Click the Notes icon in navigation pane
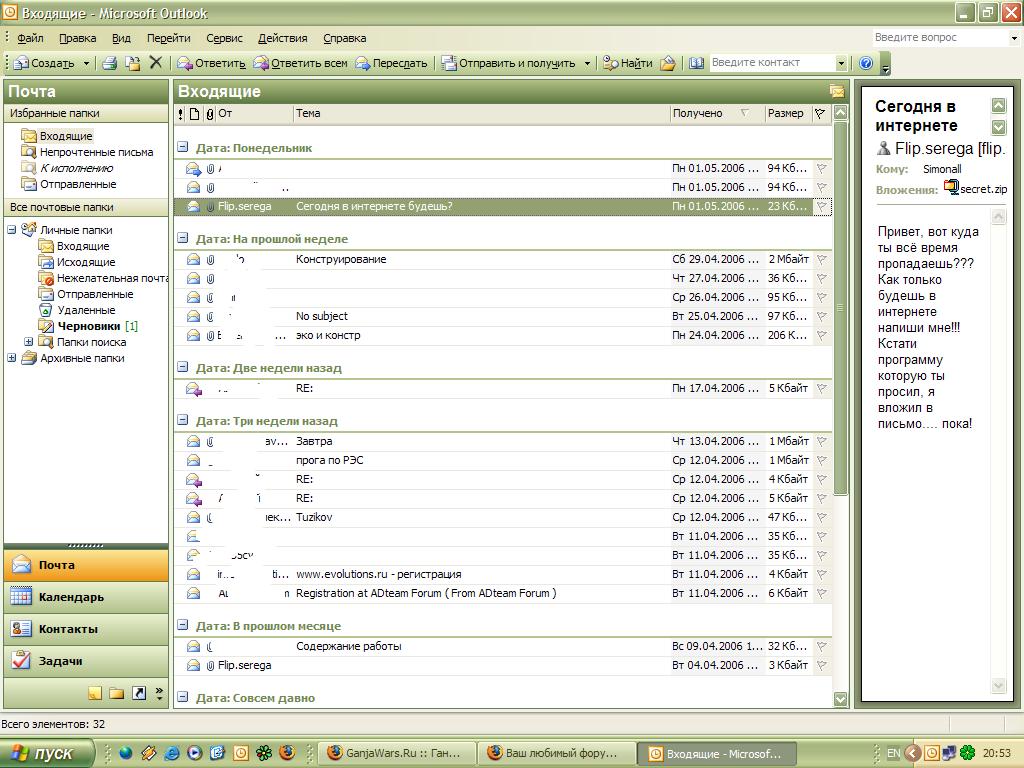Screen dimensions: 1024x768 pyautogui.click(x=95, y=693)
